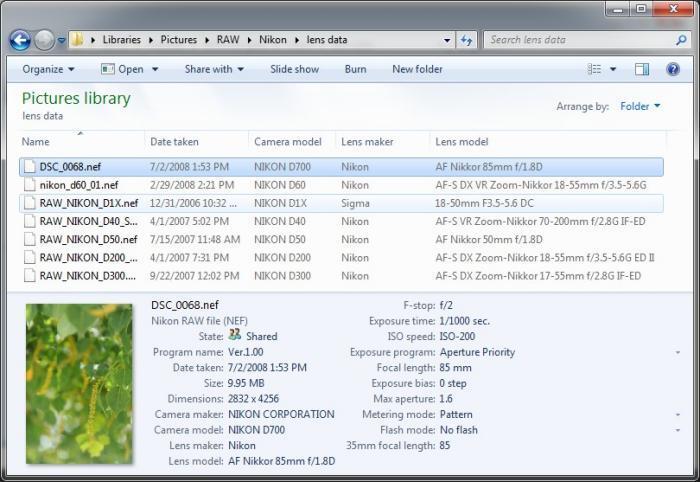
Task: Select the nikon_d60_01.nef file icon
Action: coord(29,185)
